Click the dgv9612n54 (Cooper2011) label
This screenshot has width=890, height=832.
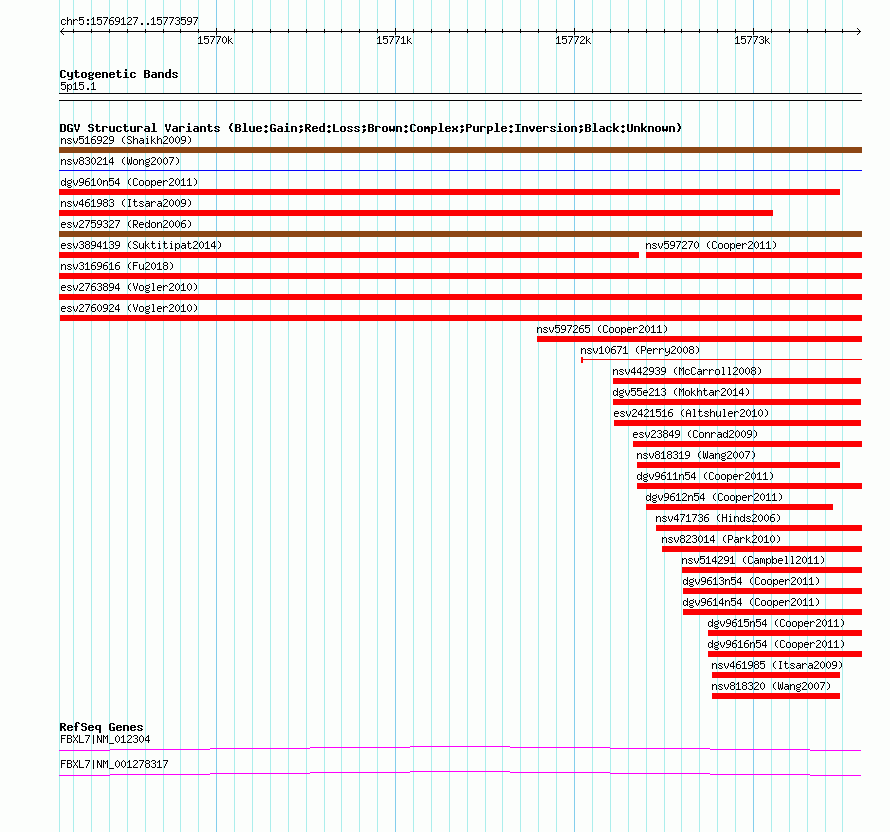pos(714,497)
